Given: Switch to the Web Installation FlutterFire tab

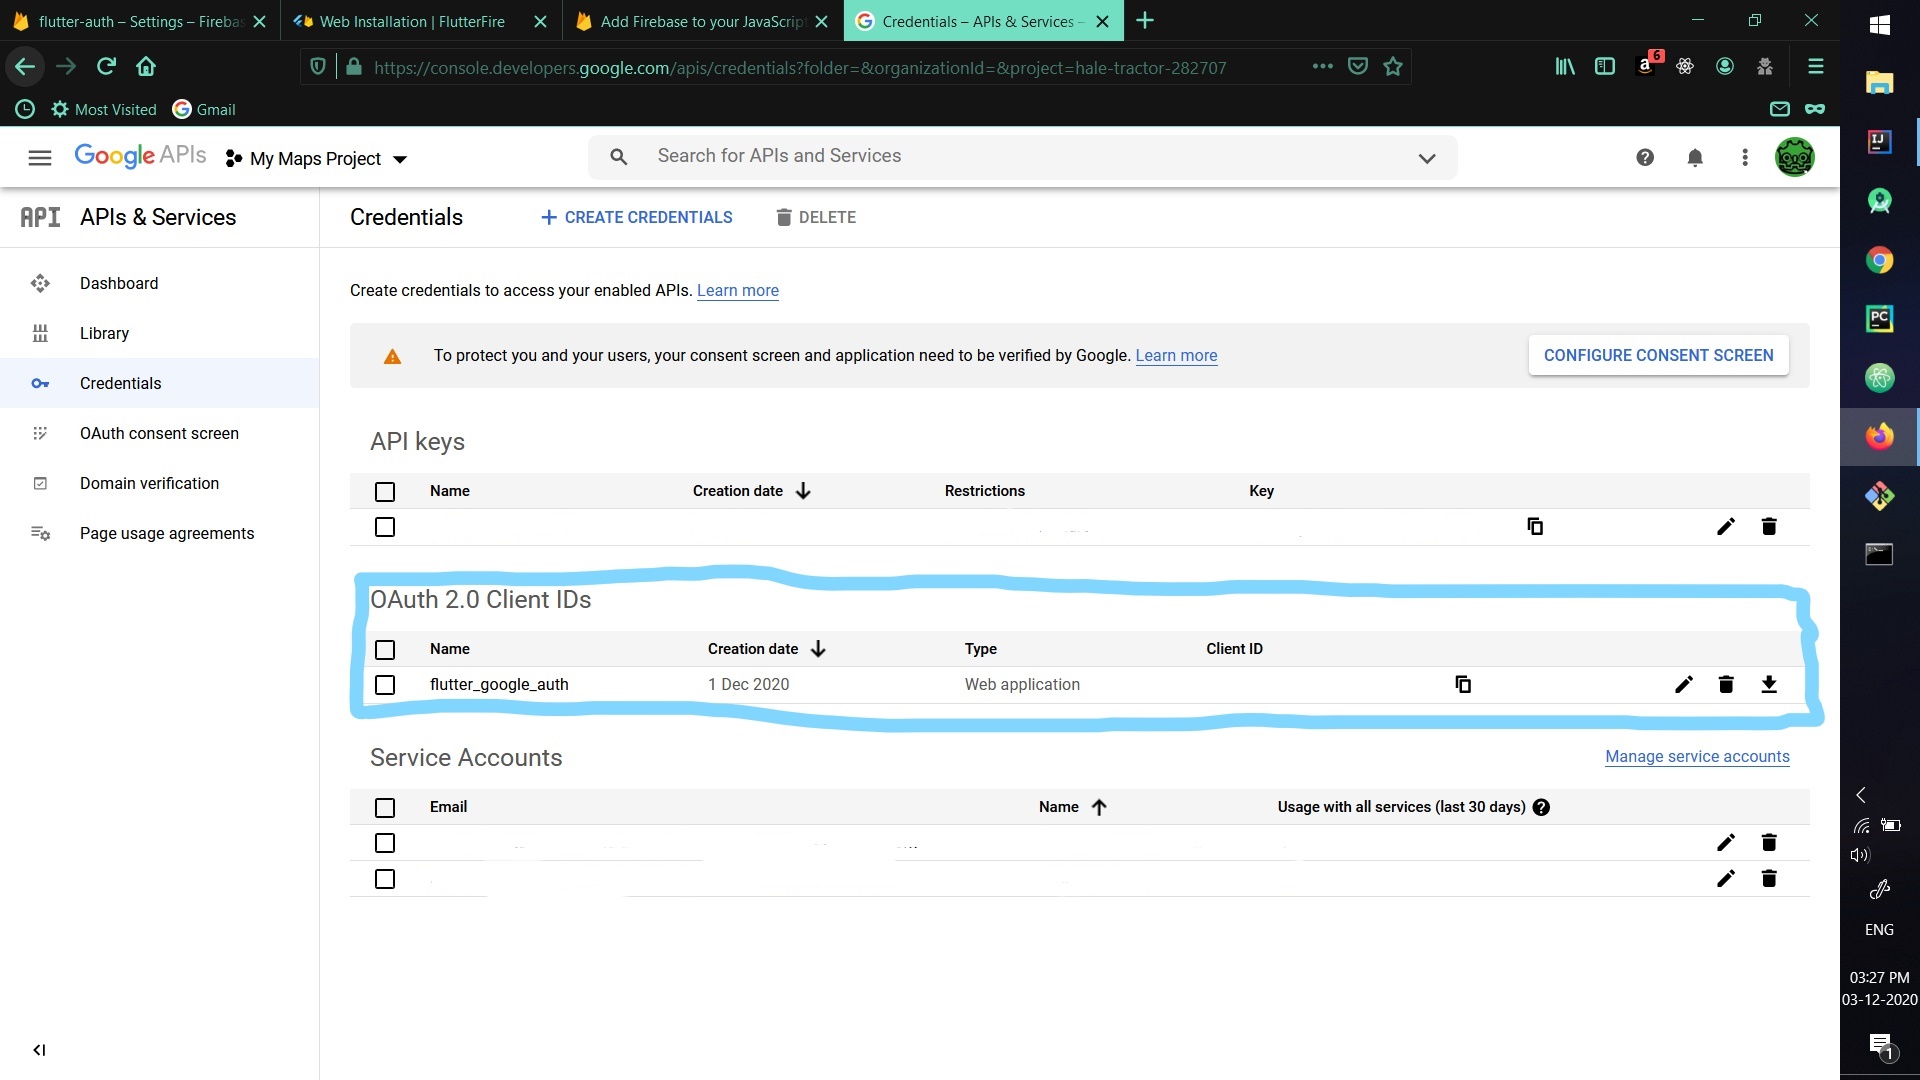Looking at the screenshot, I should [412, 21].
